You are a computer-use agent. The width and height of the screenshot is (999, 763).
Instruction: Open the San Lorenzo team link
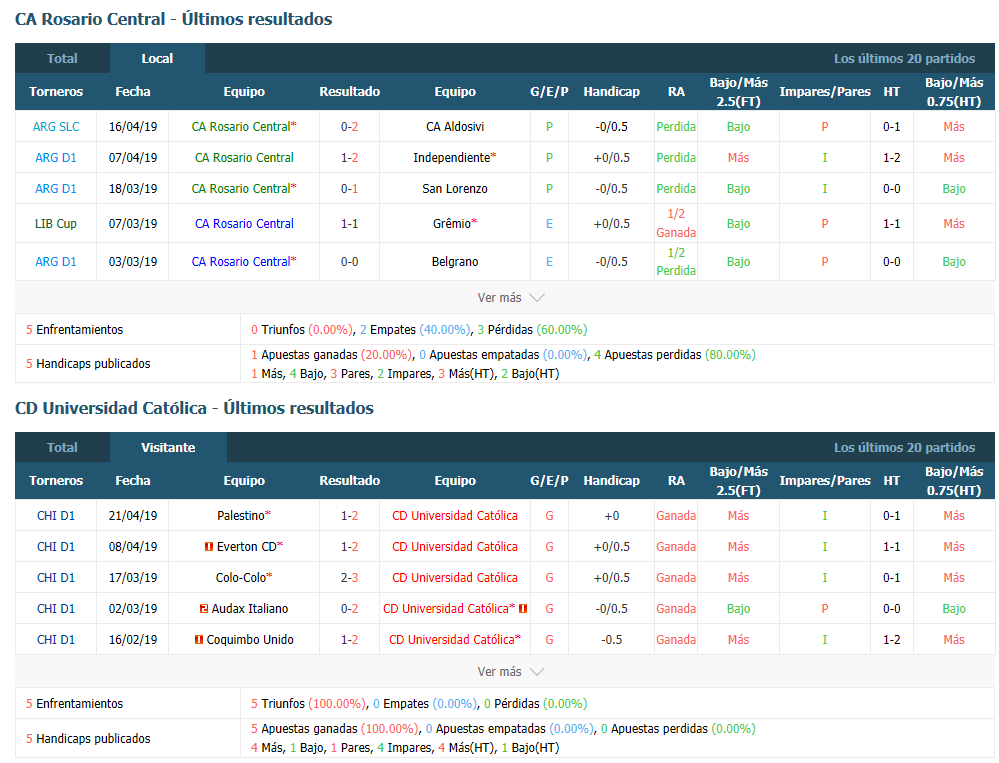pos(455,189)
